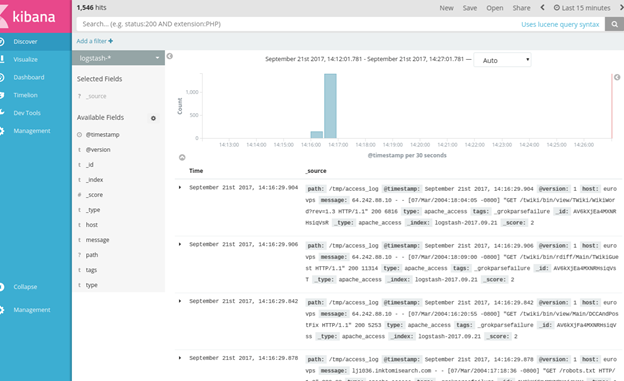The width and height of the screenshot is (624, 381).
Task: Open Timelion from the sidebar
Action: click(25, 95)
